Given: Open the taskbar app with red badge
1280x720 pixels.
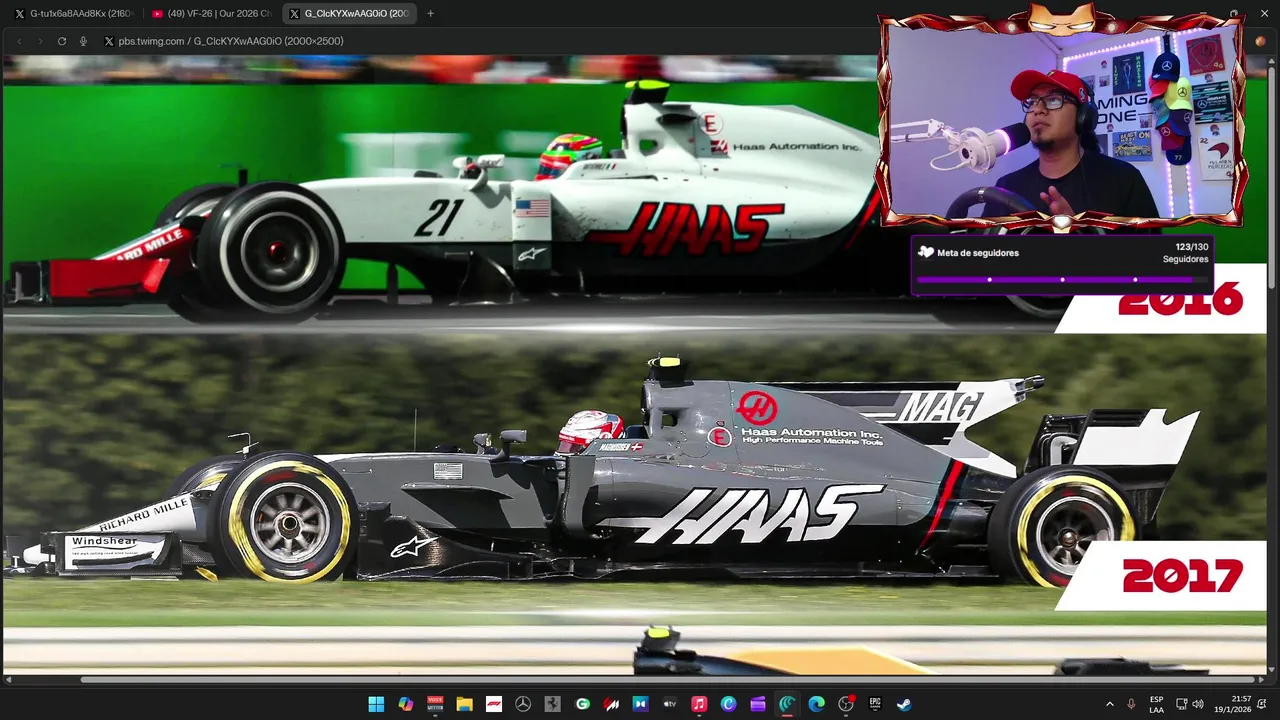Looking at the screenshot, I should click(x=846, y=704).
